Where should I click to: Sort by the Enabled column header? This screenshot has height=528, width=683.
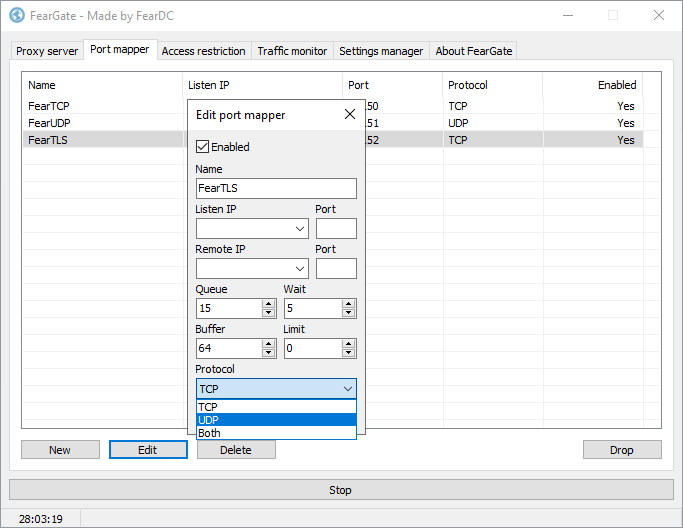pos(593,85)
